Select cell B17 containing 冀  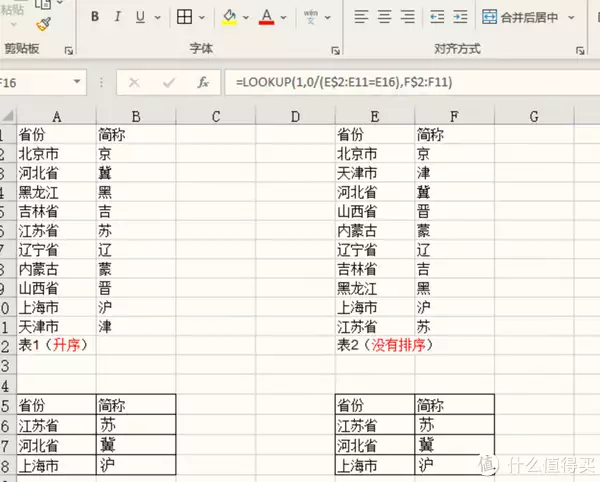tap(136, 445)
